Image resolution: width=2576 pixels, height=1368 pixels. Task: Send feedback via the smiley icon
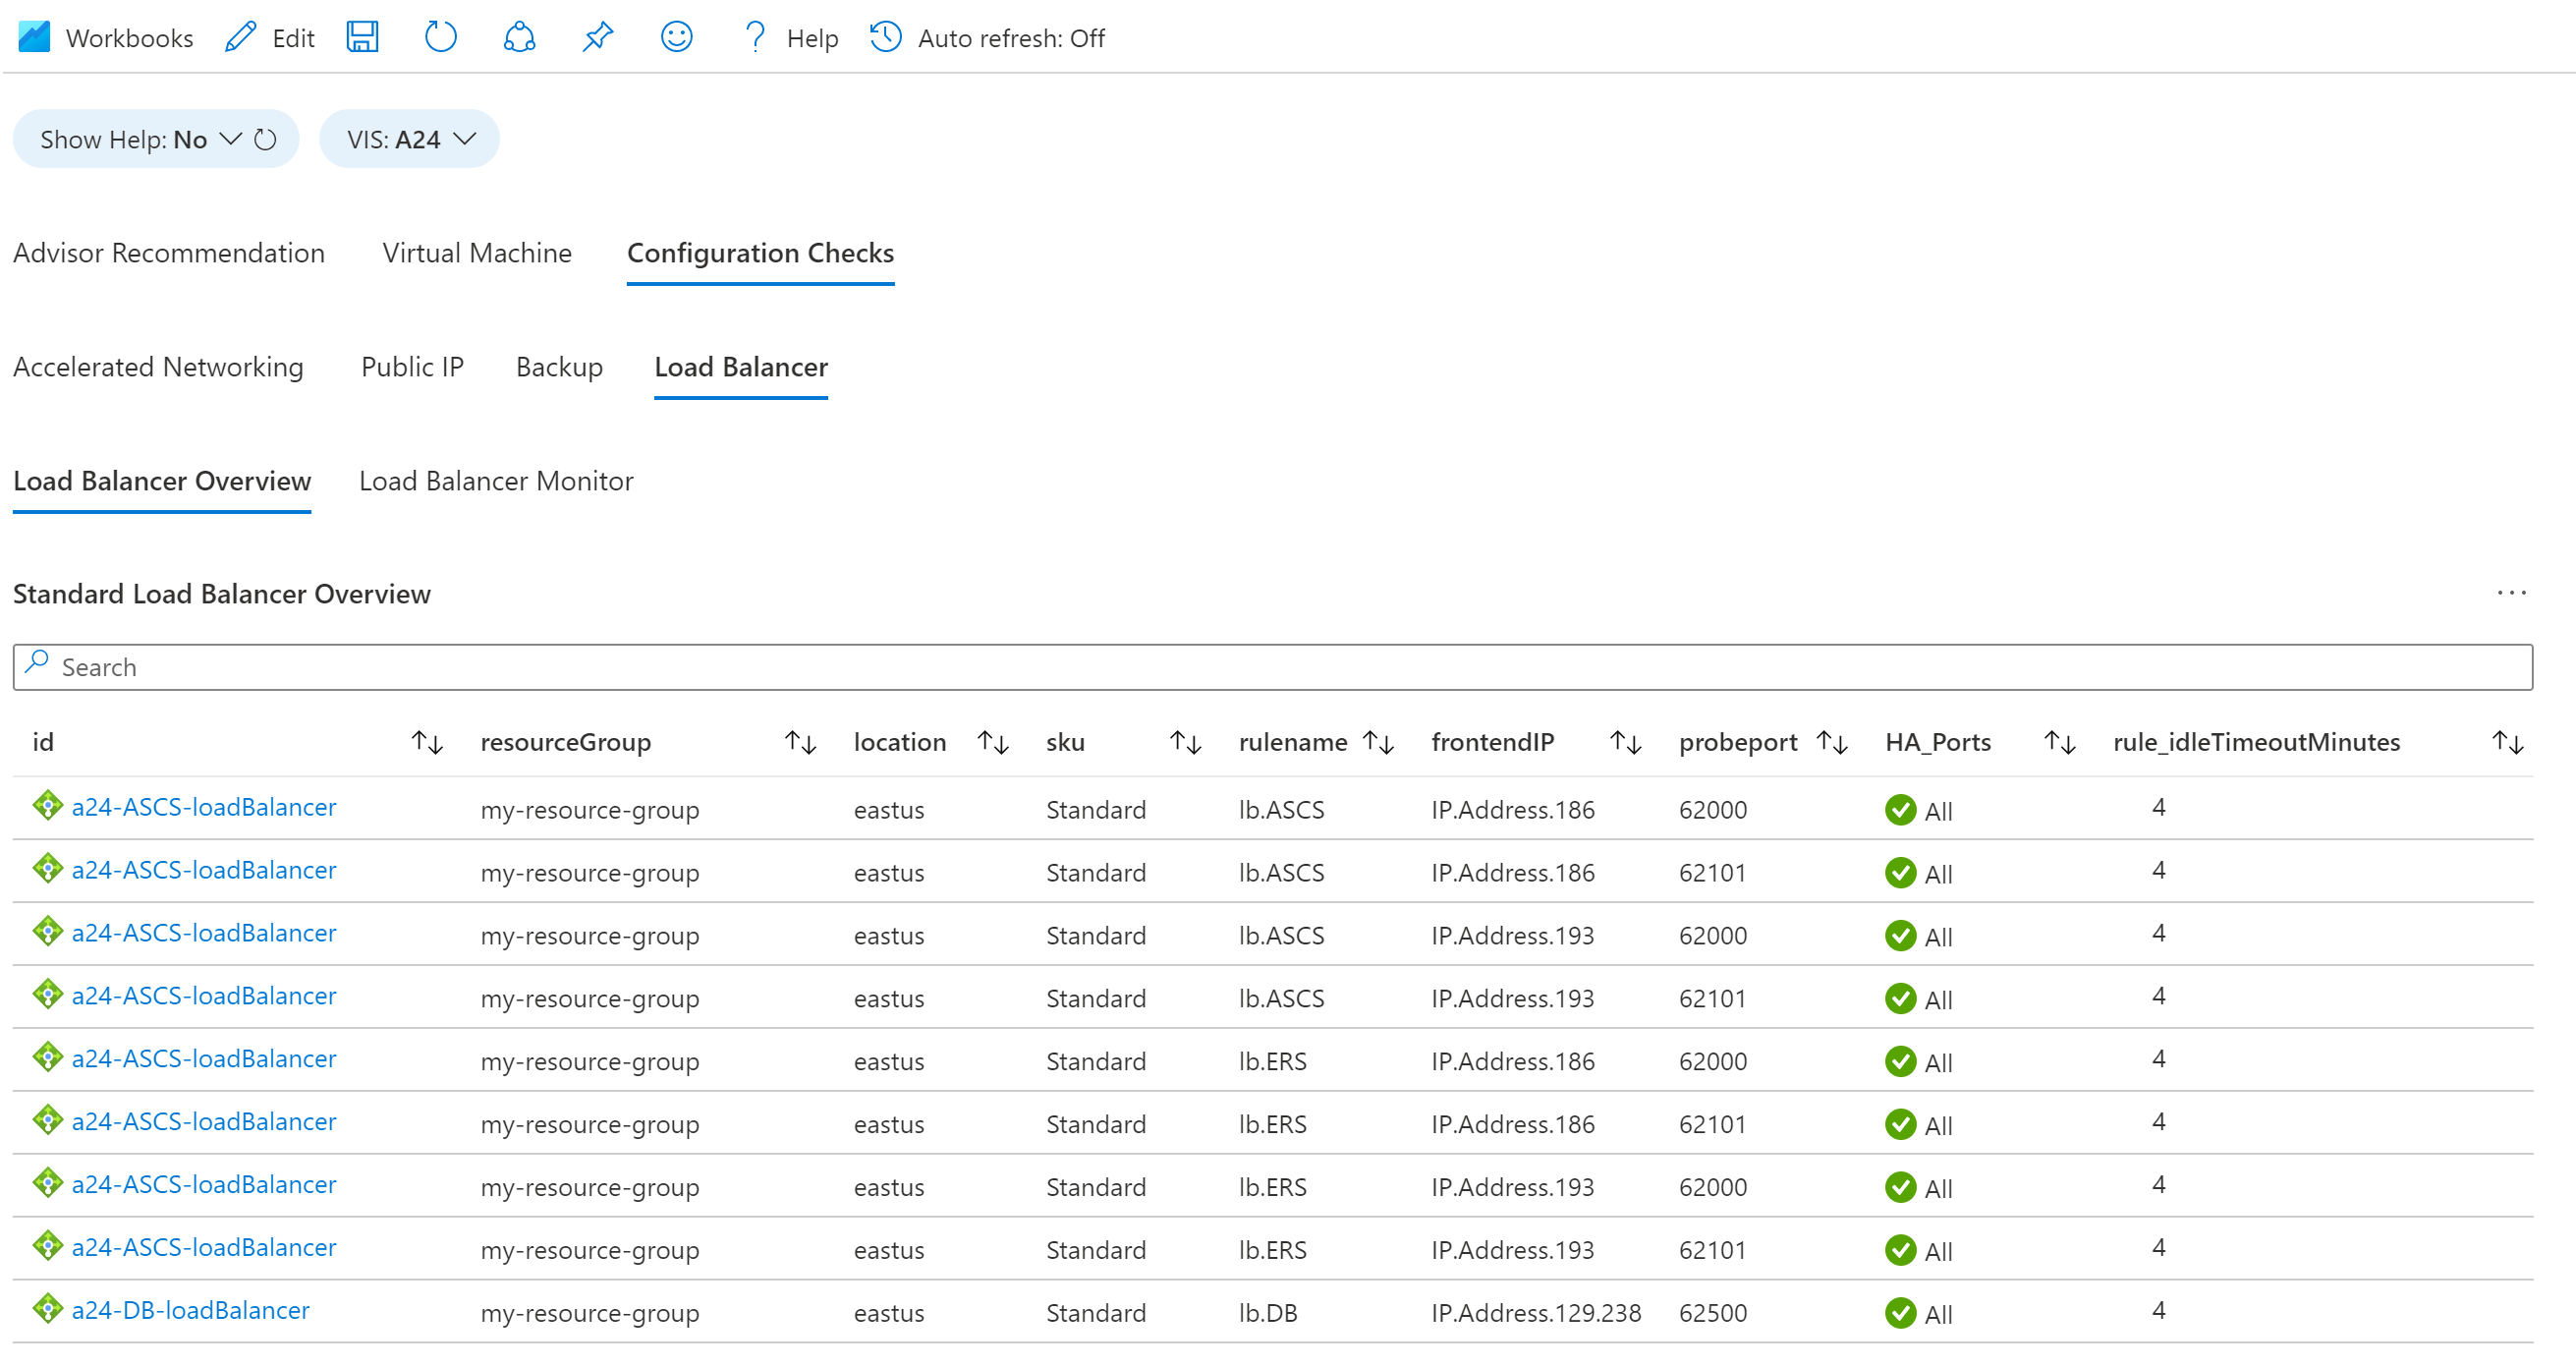coord(676,37)
